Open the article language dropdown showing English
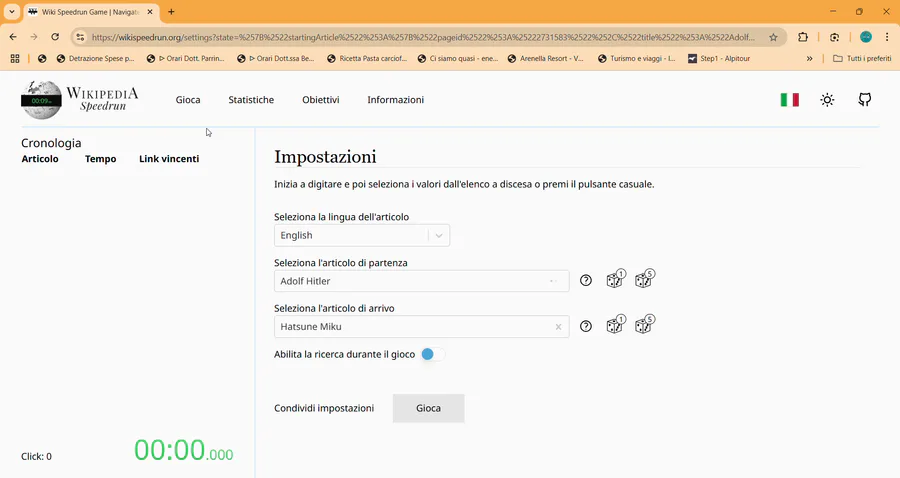 (x=362, y=235)
